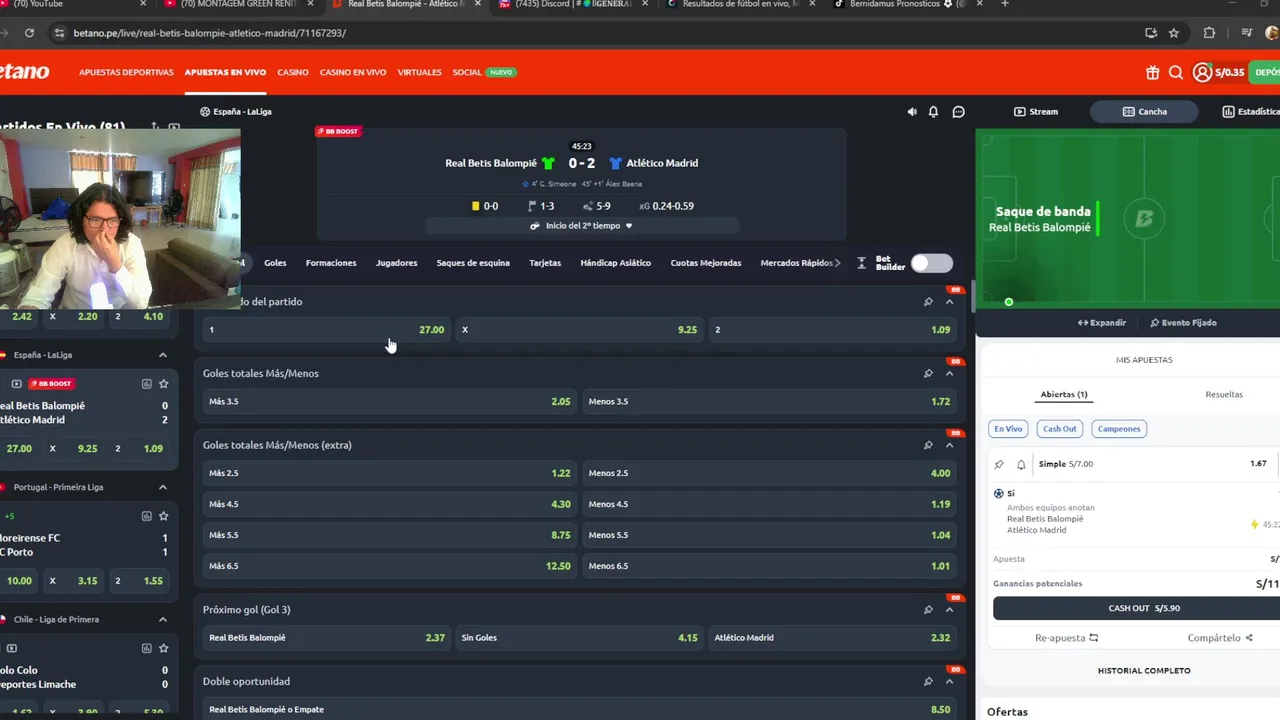The width and height of the screenshot is (1280, 720).
Task: Favorite the Moreirense vs Porto match star
Action: tap(164, 516)
